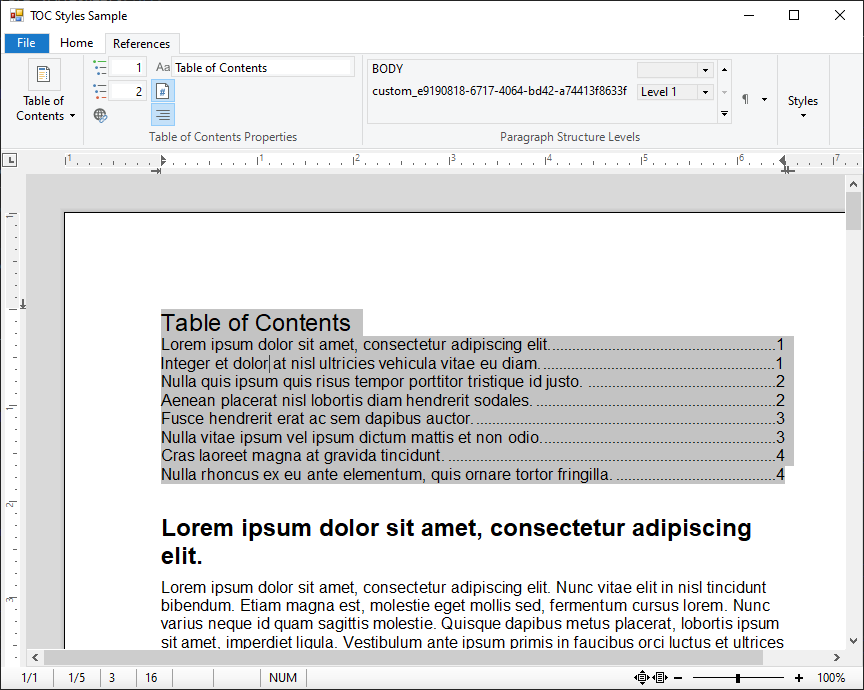Set focus in the minimum level field showing 1
864x690 pixels.
[x=127, y=68]
